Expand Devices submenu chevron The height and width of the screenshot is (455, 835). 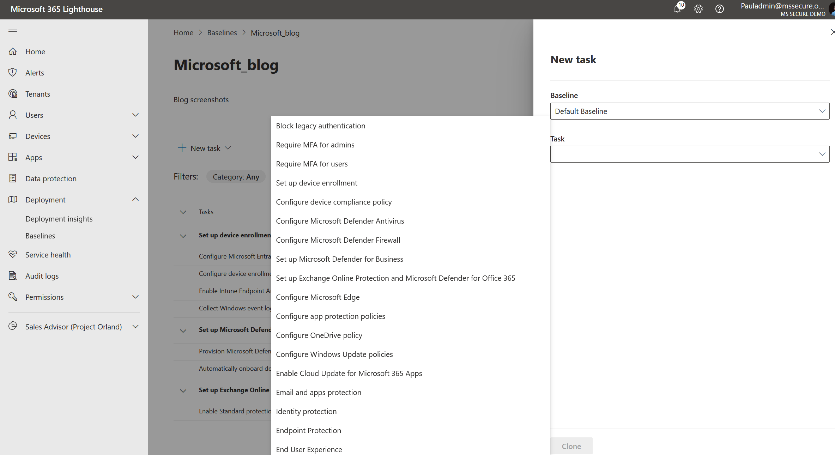(x=135, y=136)
